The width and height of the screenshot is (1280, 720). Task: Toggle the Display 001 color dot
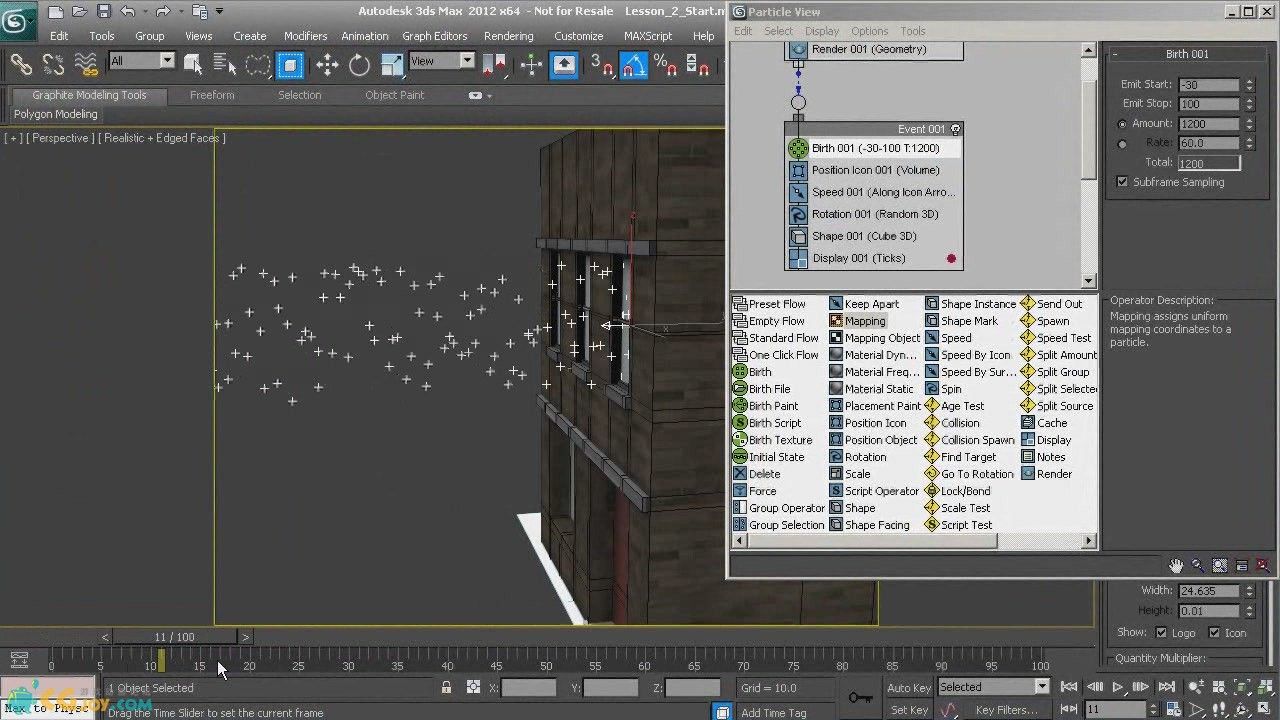[x=951, y=258]
